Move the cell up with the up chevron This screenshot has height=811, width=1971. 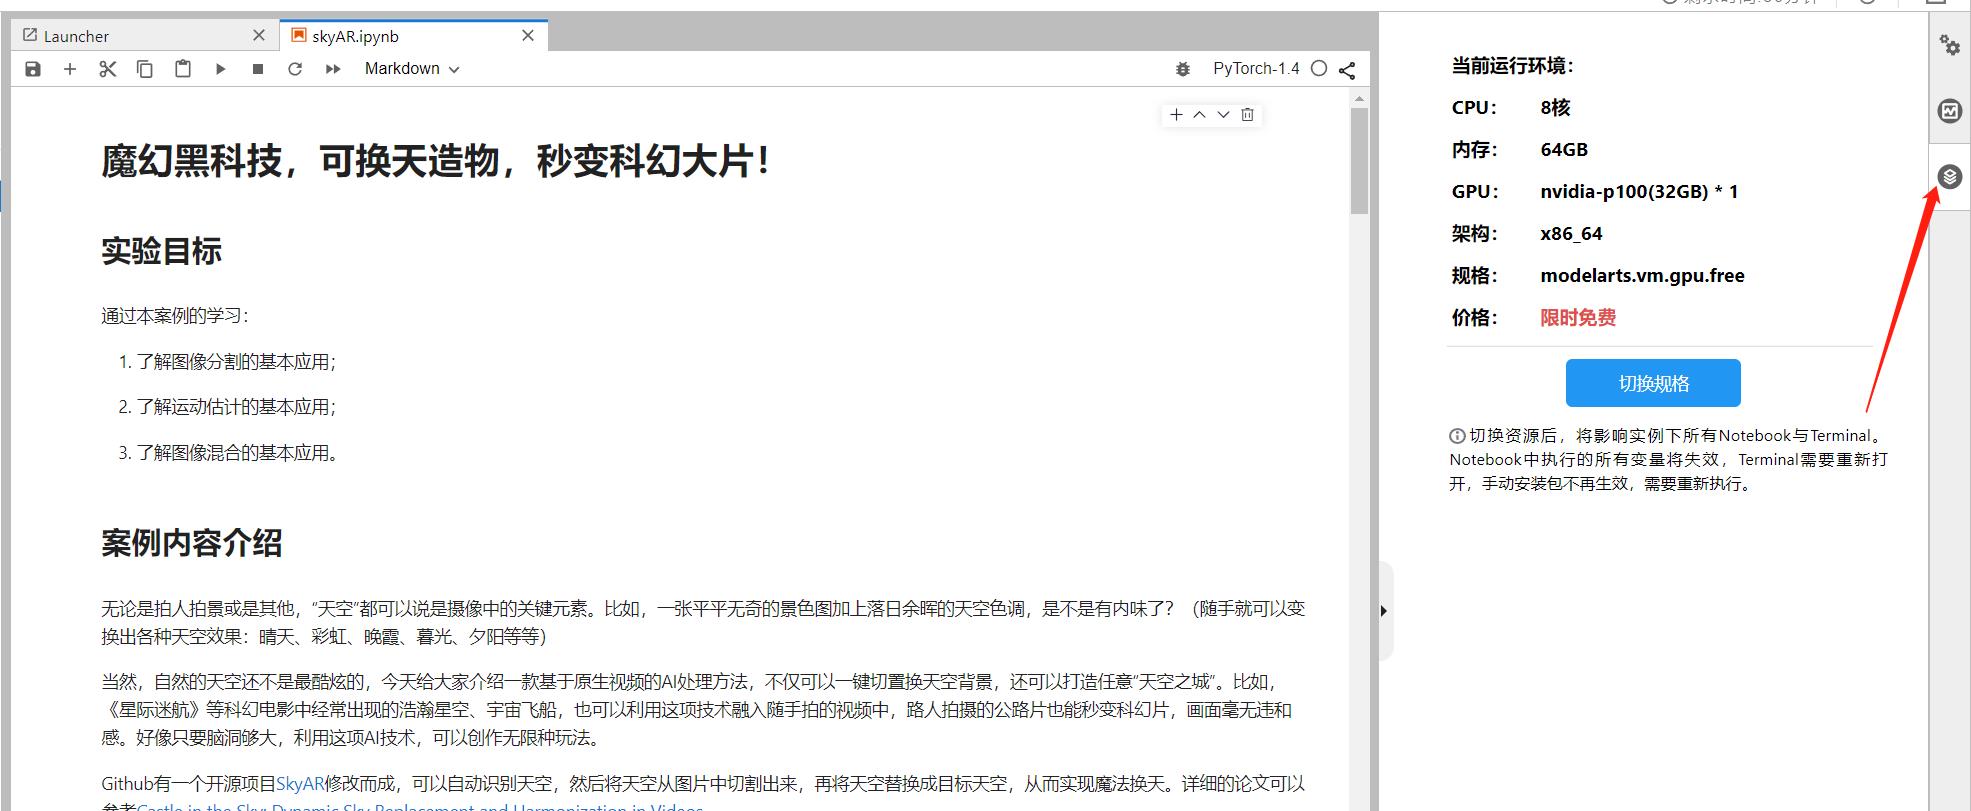click(1200, 115)
